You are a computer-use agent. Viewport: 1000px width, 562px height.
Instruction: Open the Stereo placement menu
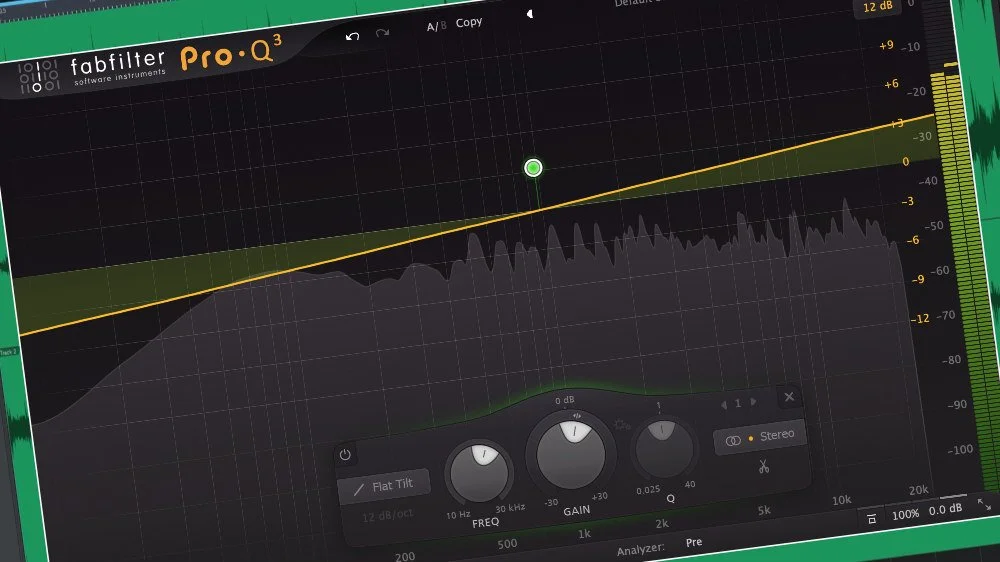760,437
